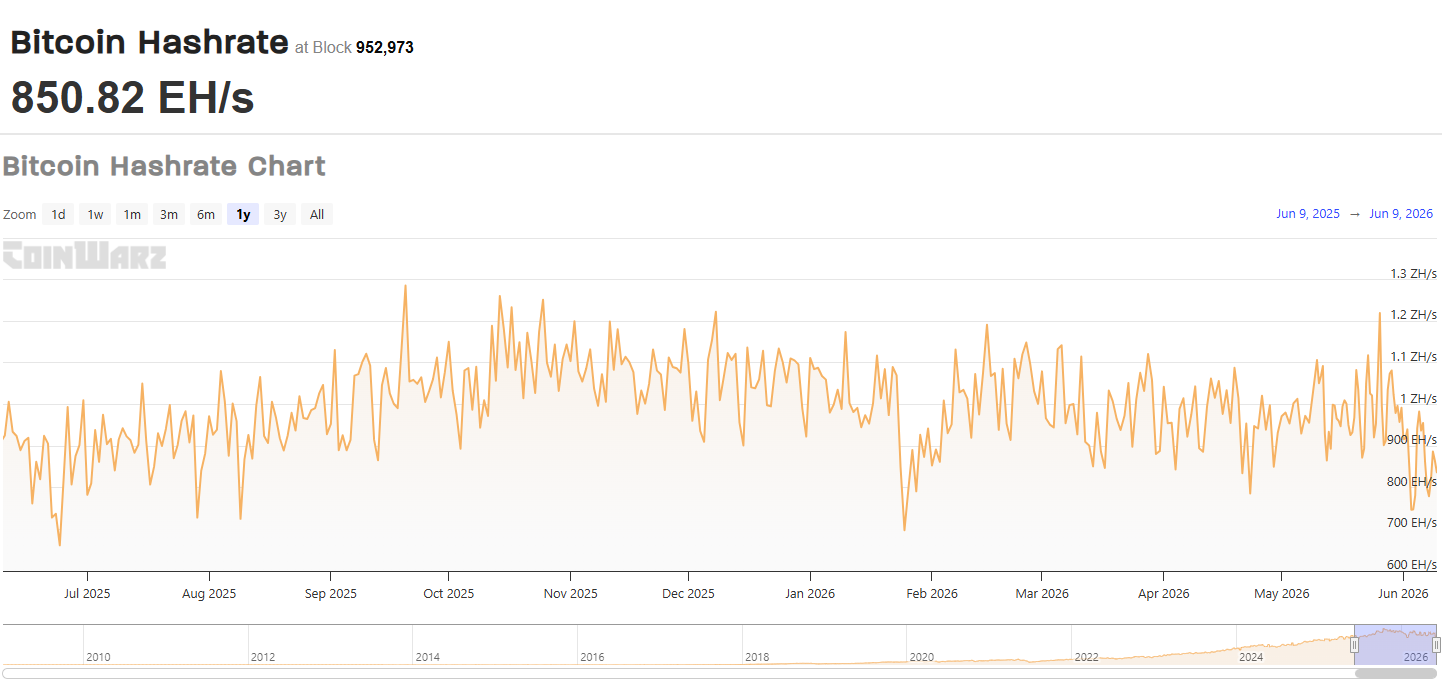Viewport: 1442px width, 690px height.
Task: Click the Feb 2026 x-axis label
Action: tap(931, 593)
